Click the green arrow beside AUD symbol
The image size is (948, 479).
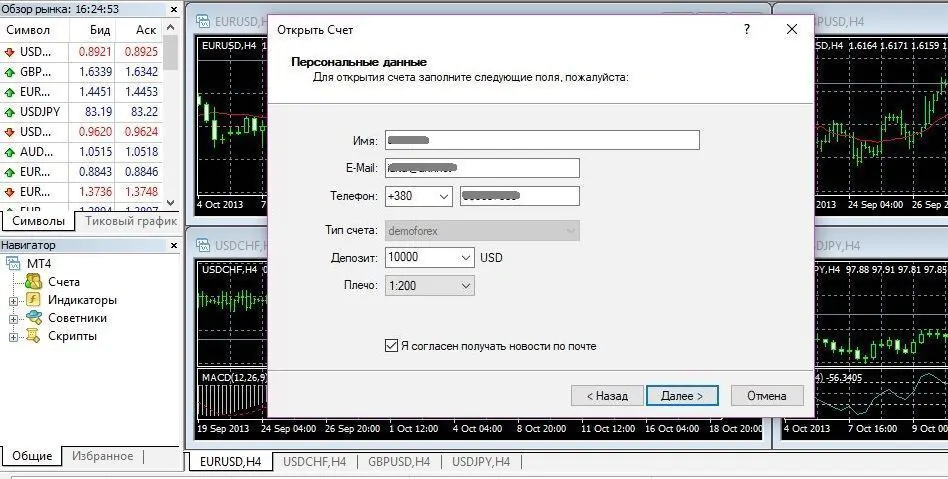(9, 152)
